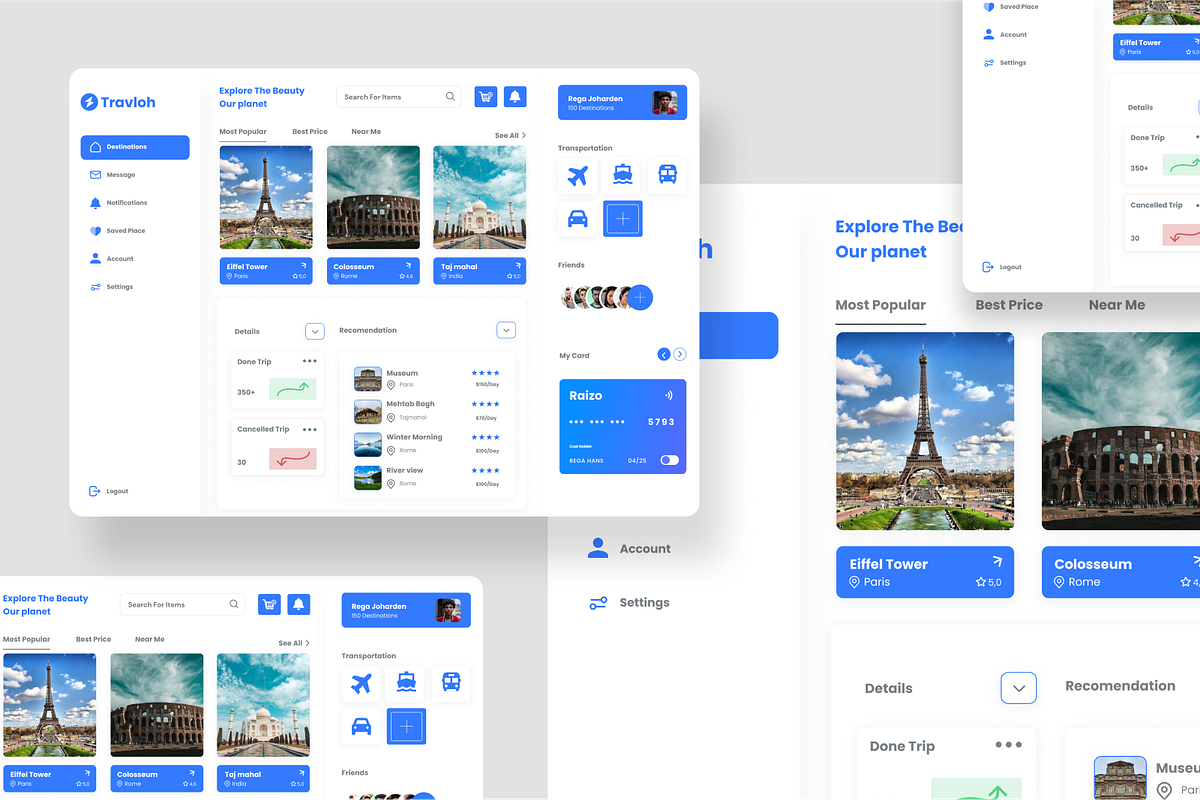
Task: Toggle the Raizo card switch
Action: tap(669, 460)
